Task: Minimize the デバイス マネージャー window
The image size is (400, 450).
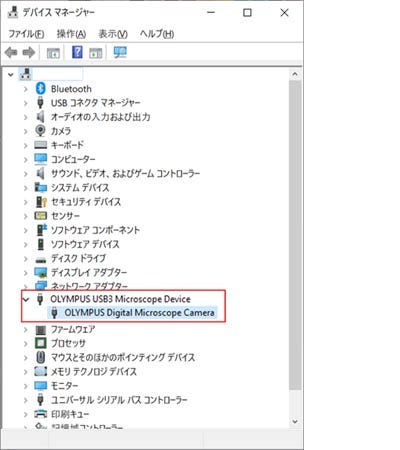Action: 211,13
